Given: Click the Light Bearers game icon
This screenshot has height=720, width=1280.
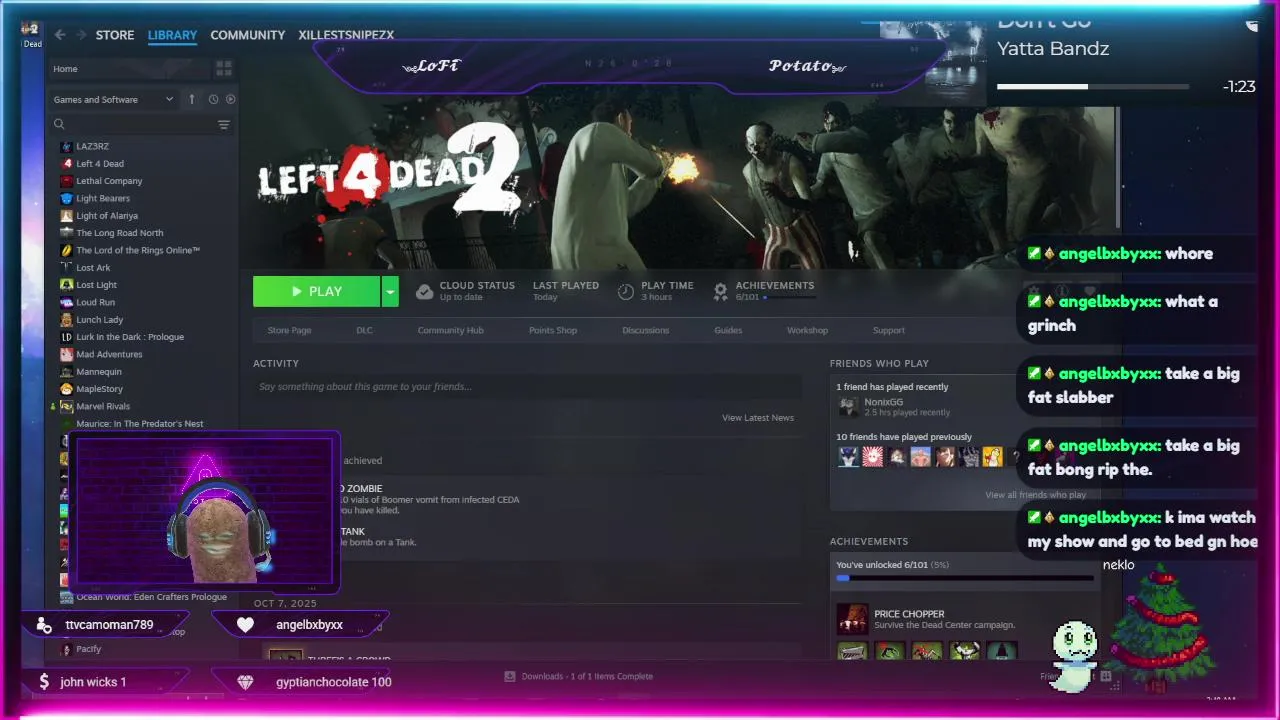Looking at the screenshot, I should pyautogui.click(x=67, y=198).
